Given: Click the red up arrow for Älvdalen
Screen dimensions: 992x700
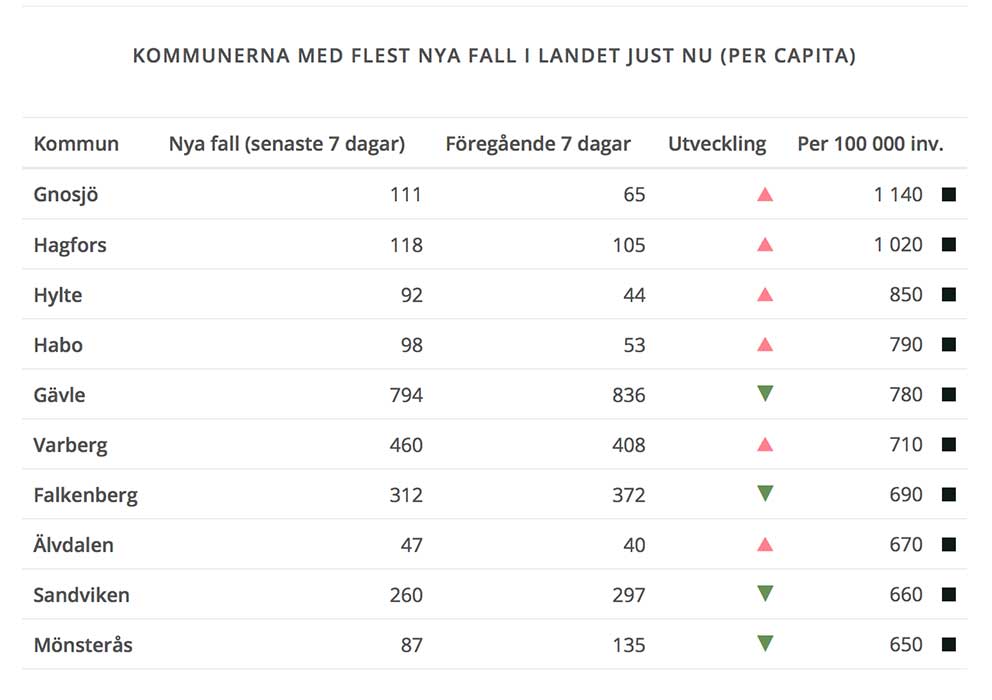Looking at the screenshot, I should pyautogui.click(x=765, y=544).
